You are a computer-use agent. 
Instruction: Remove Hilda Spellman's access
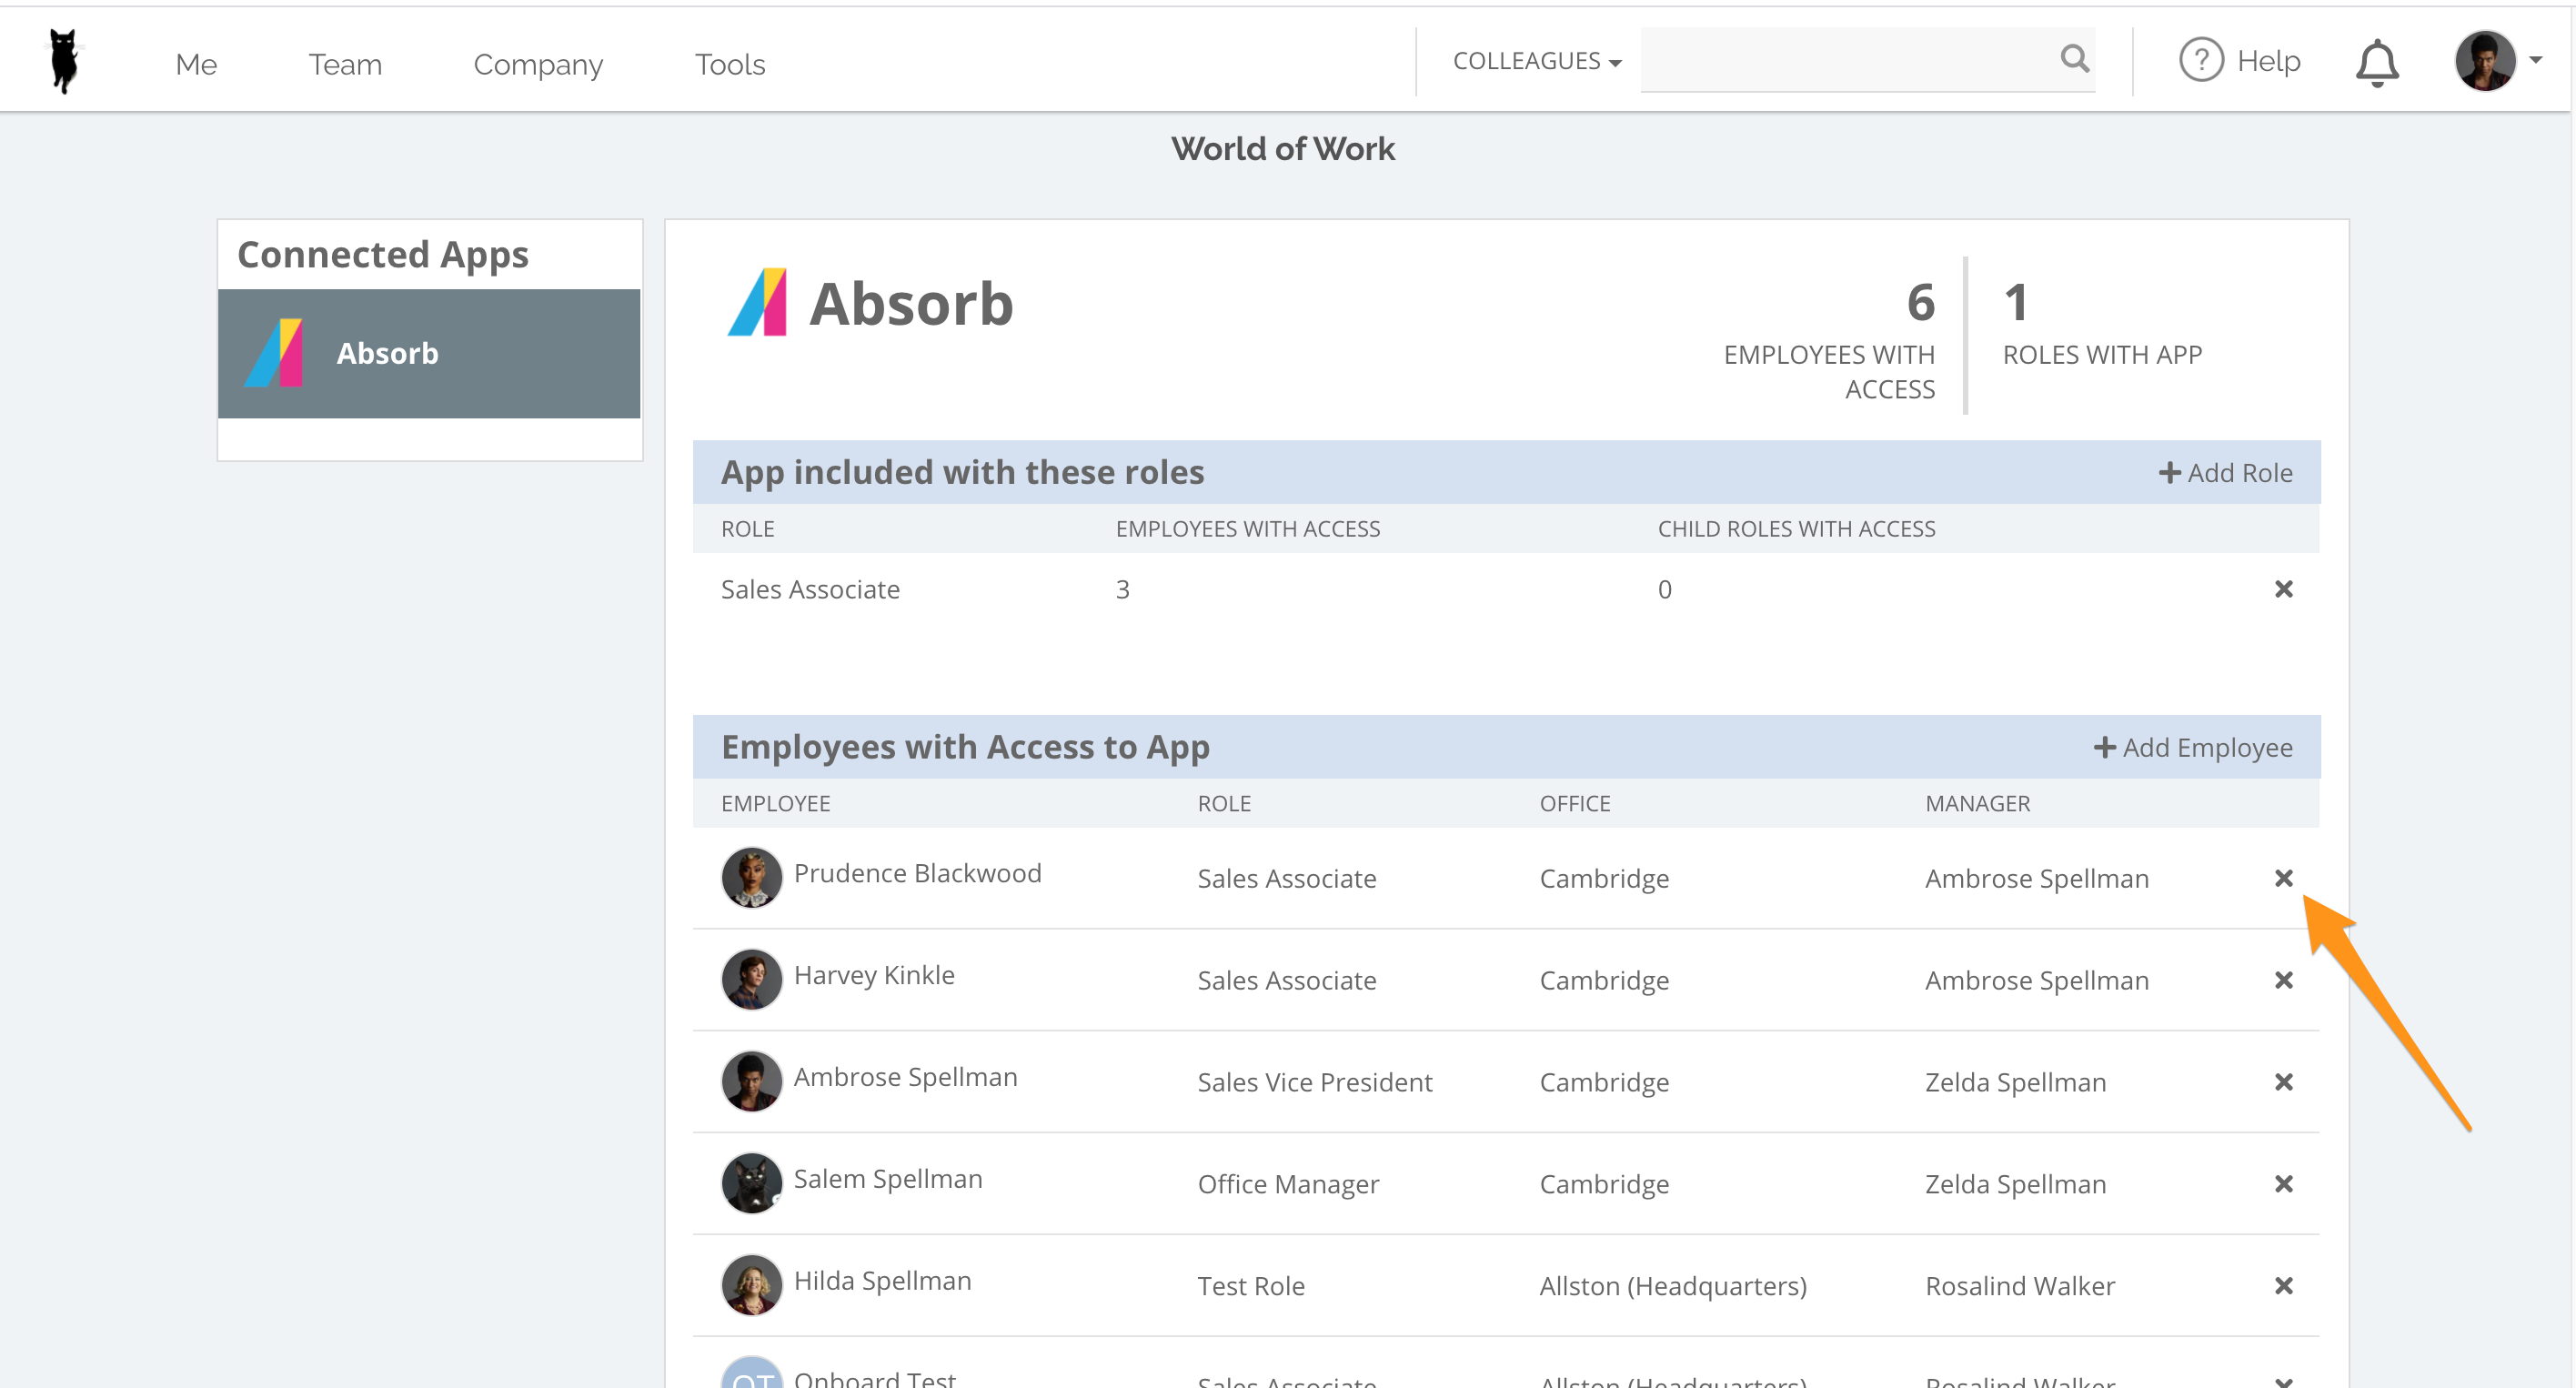pos(2284,1286)
